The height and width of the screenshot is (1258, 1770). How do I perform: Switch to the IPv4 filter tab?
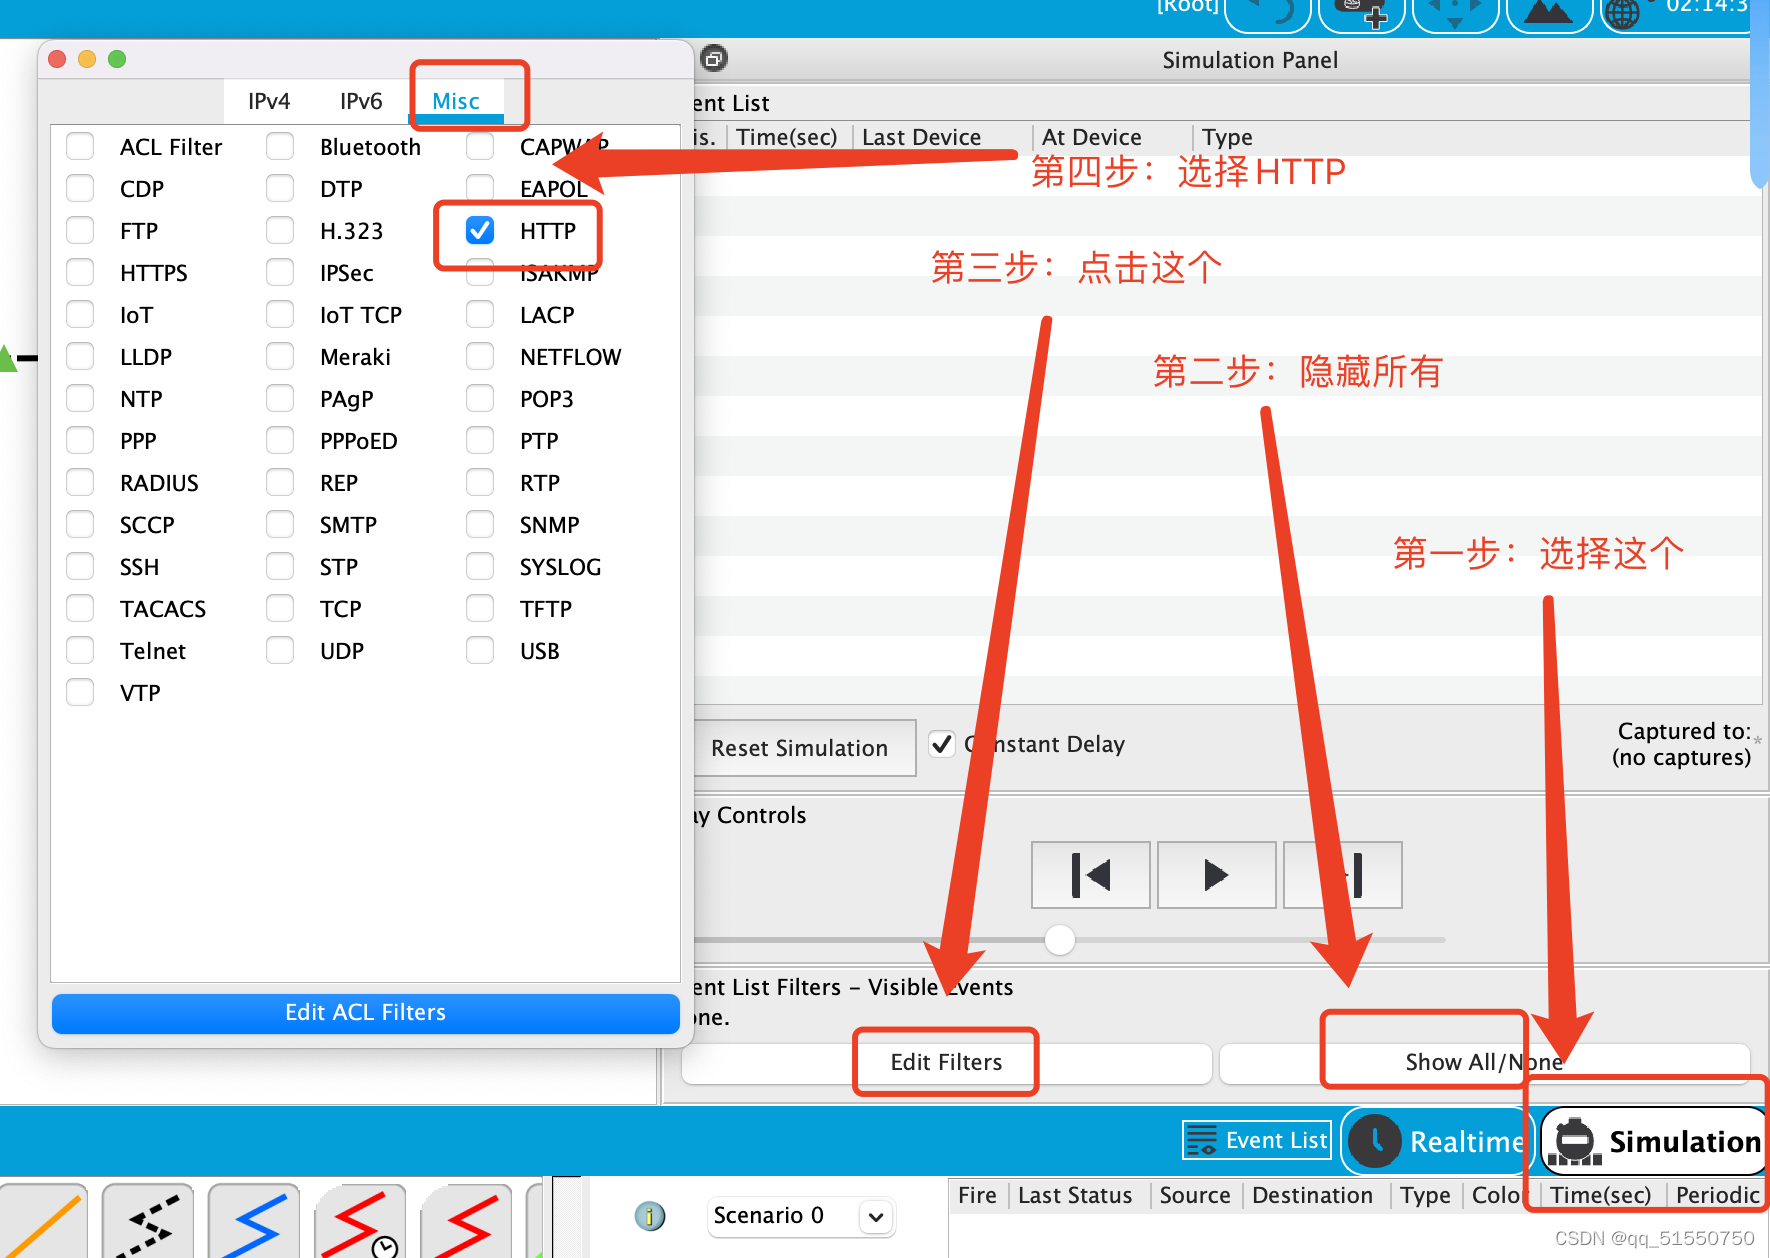pyautogui.click(x=269, y=101)
